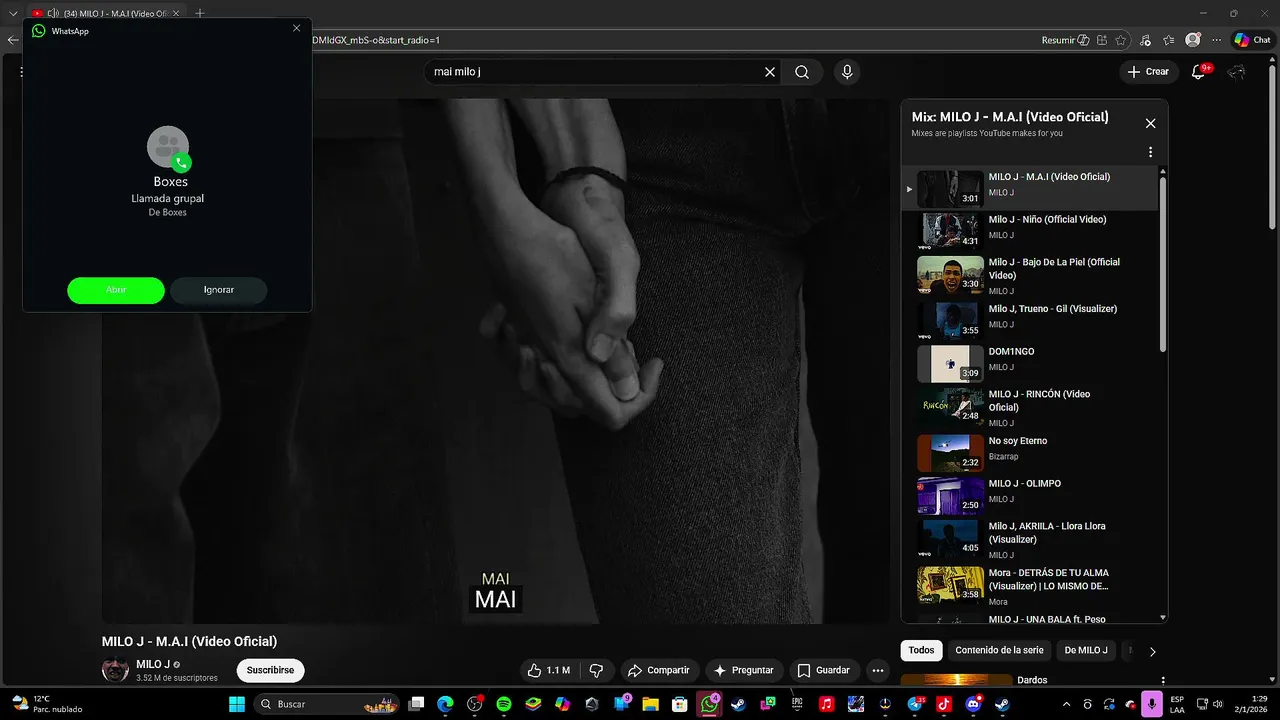Open the incoming WhatsApp group call
Viewport: 1280px width, 720px height.
116,290
